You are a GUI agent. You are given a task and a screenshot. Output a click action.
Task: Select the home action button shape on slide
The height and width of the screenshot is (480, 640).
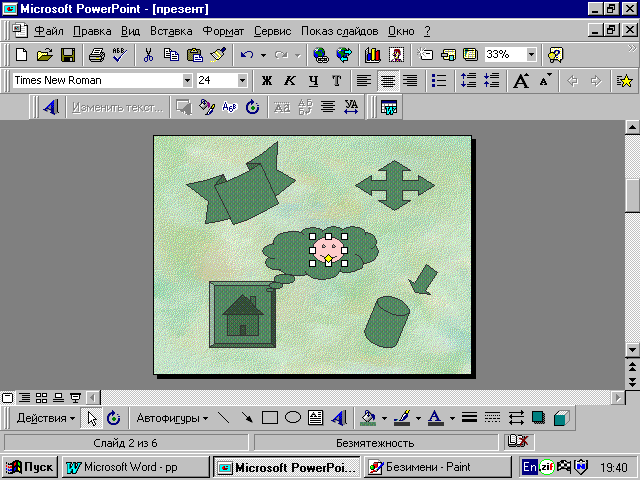tap(242, 314)
